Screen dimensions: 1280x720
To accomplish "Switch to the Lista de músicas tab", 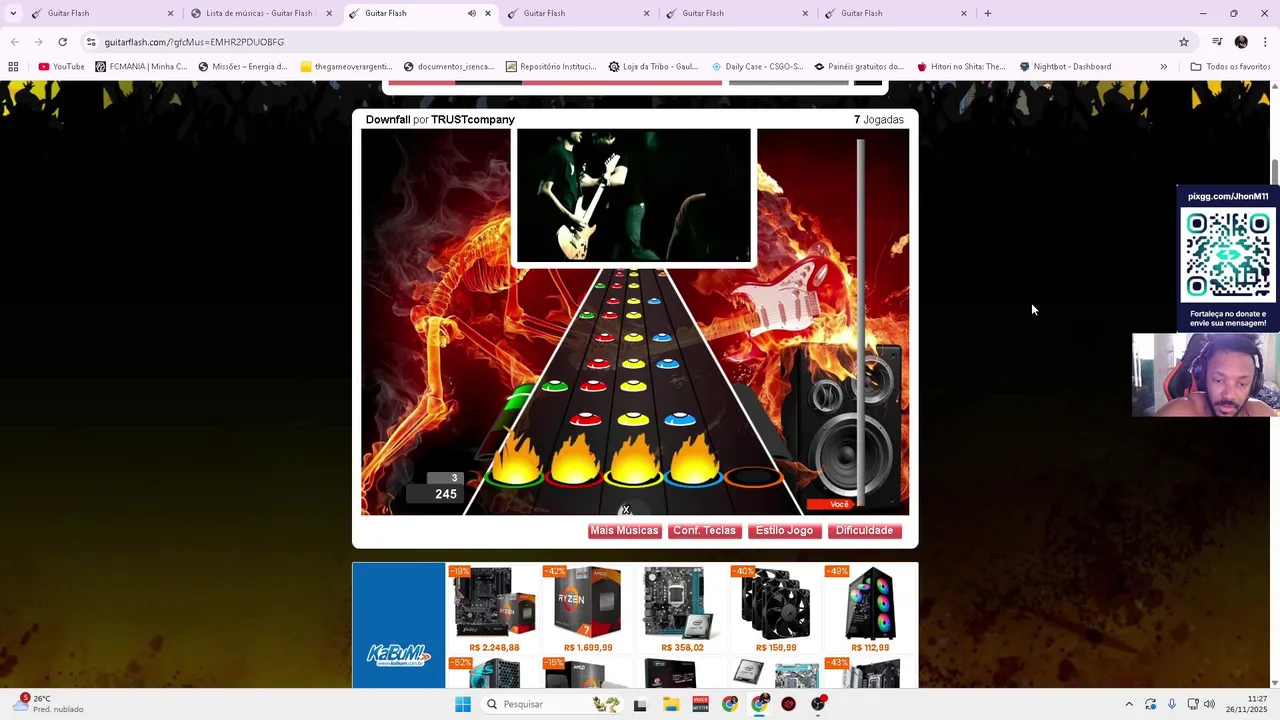I will [x=259, y=13].
